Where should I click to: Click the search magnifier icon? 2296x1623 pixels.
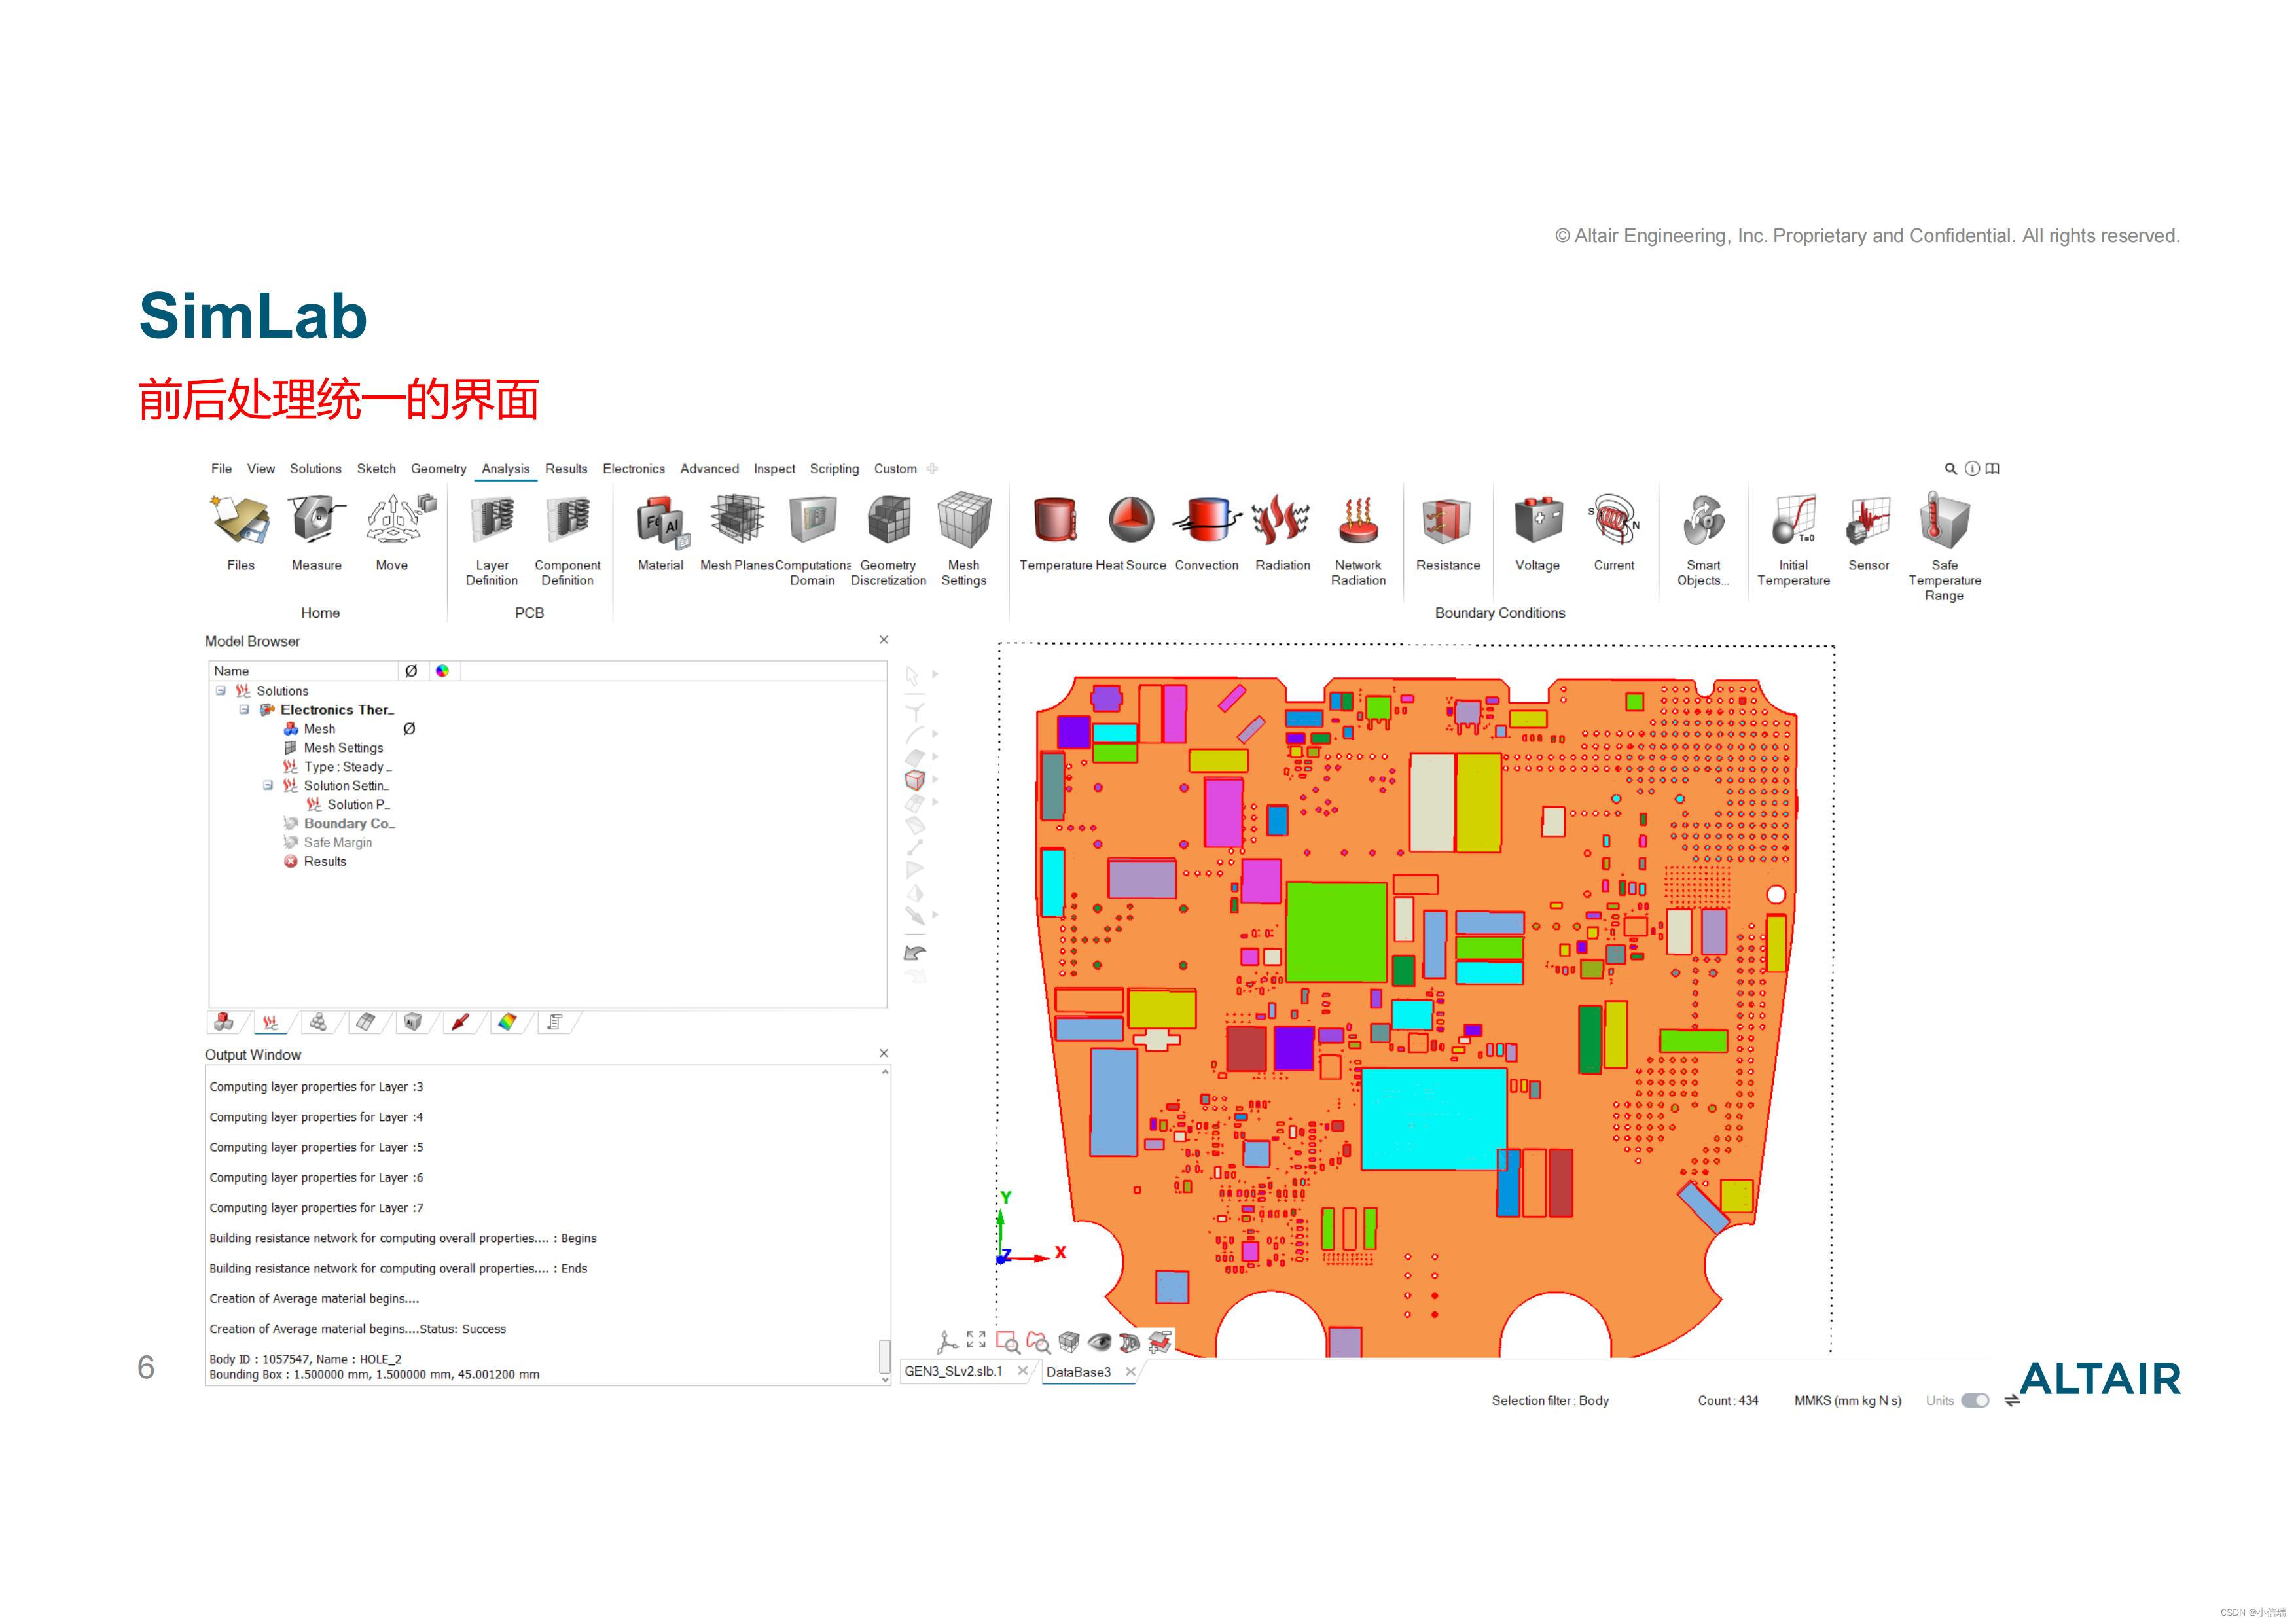(x=1950, y=468)
